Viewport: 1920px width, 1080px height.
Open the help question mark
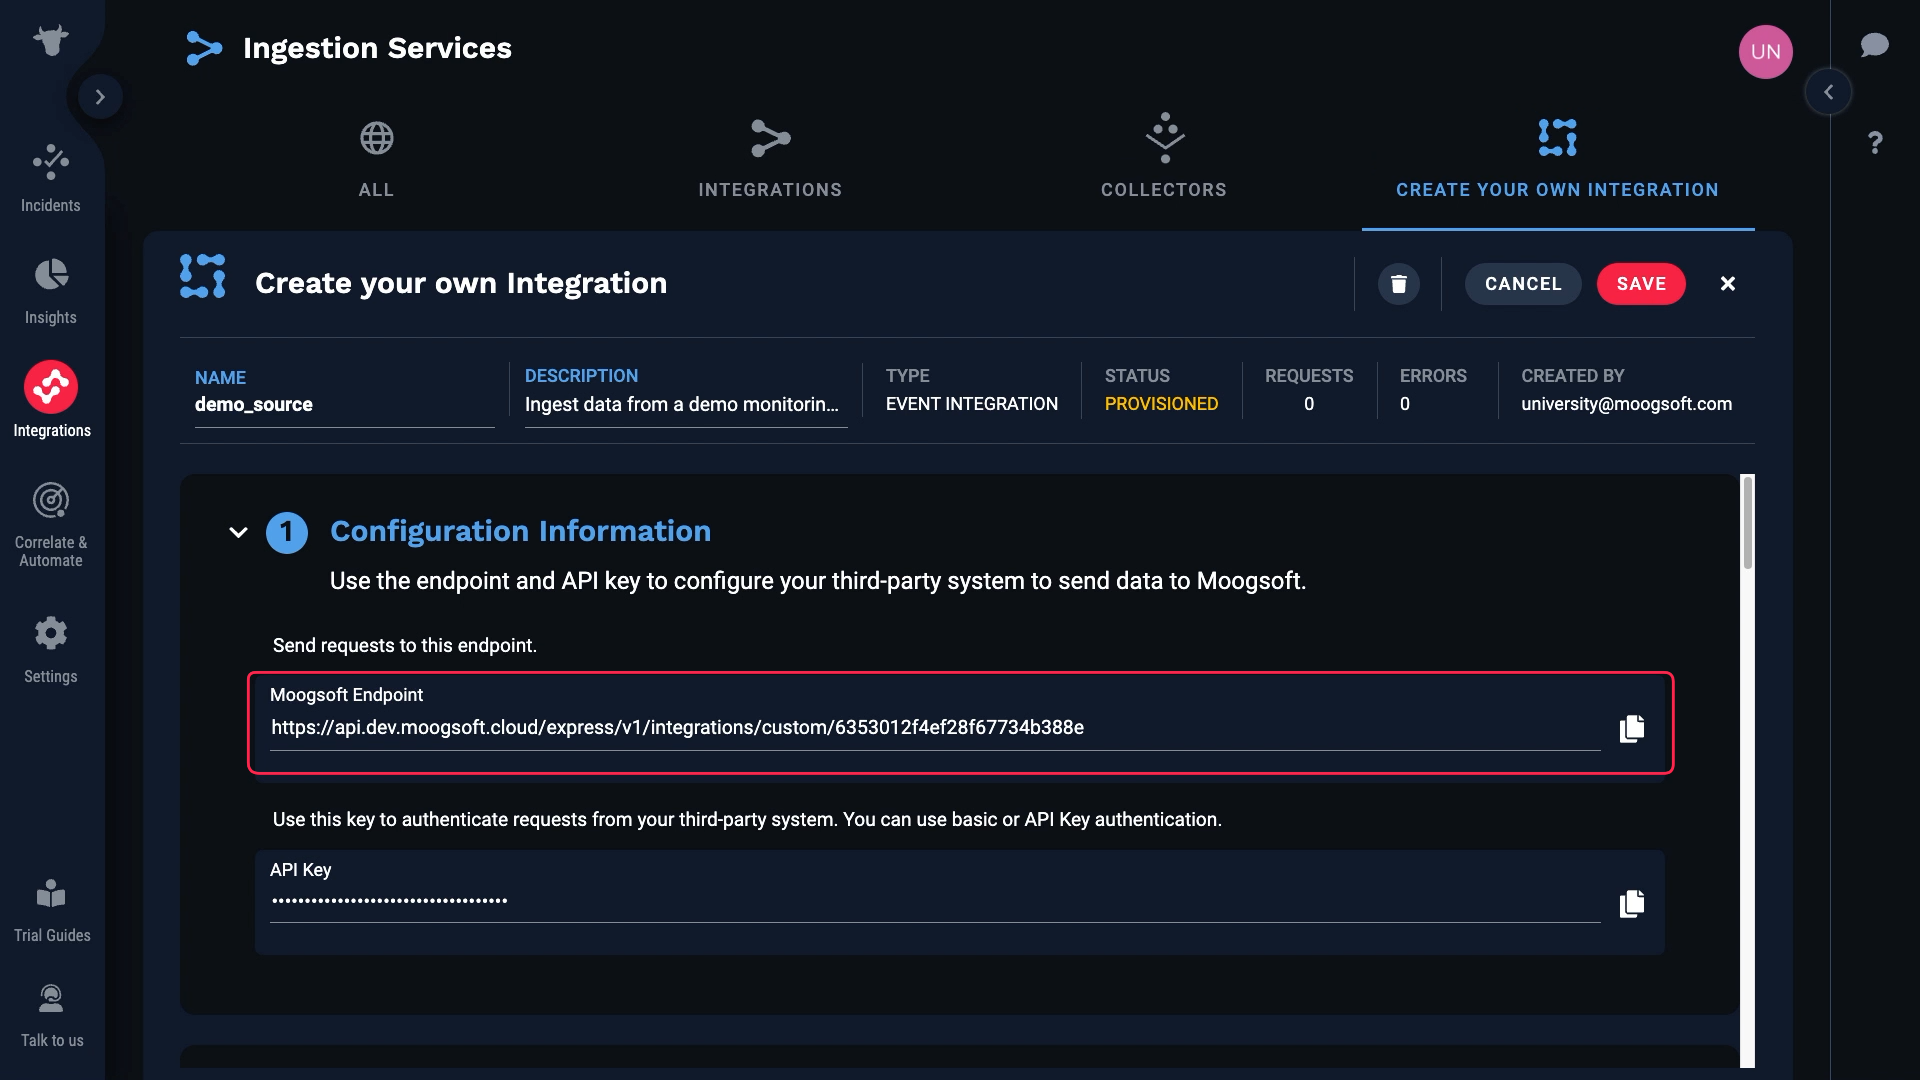1875,143
